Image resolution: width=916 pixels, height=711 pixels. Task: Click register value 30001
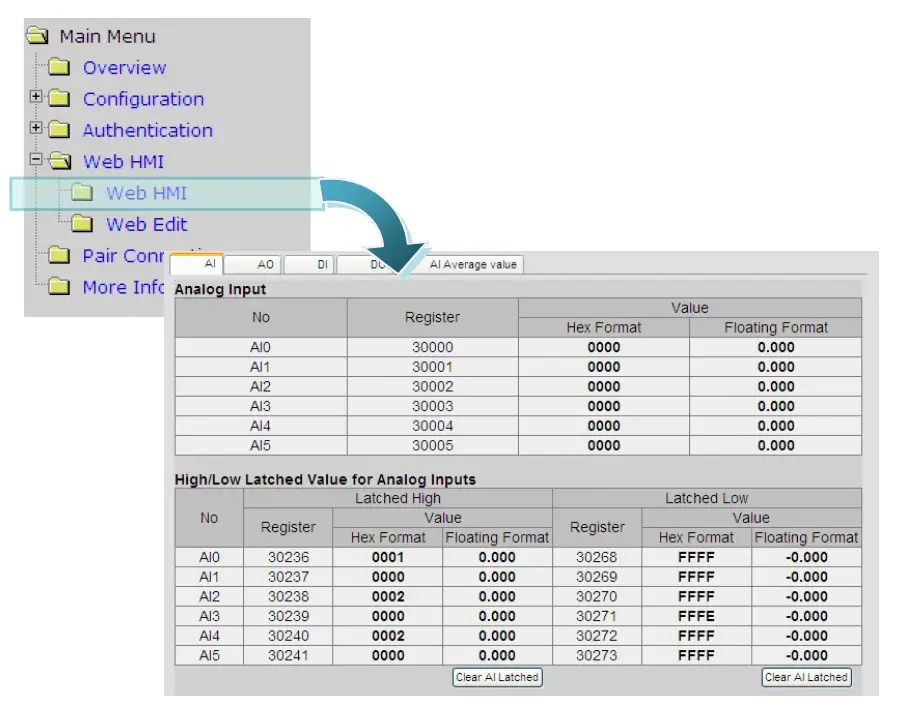click(432, 367)
